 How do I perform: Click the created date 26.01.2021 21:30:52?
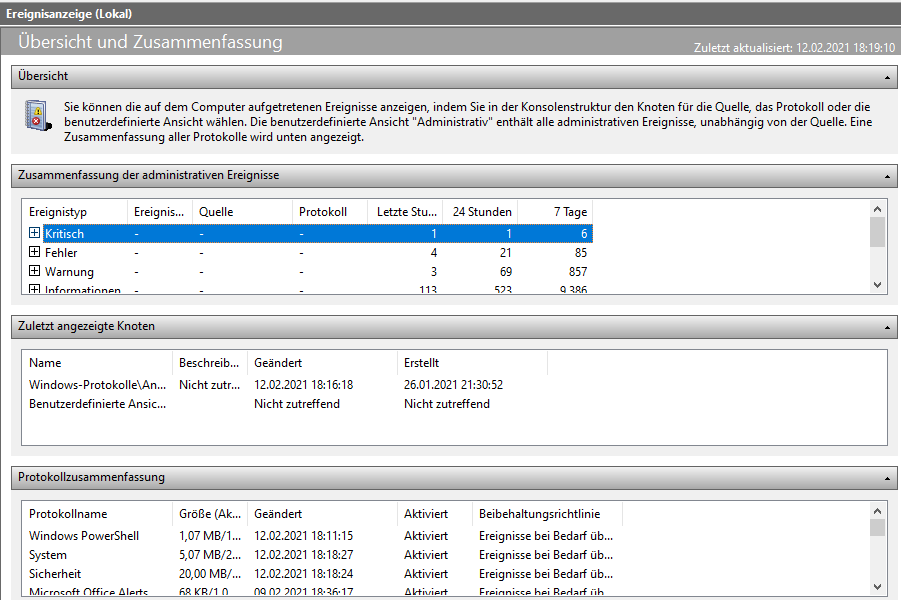point(453,384)
